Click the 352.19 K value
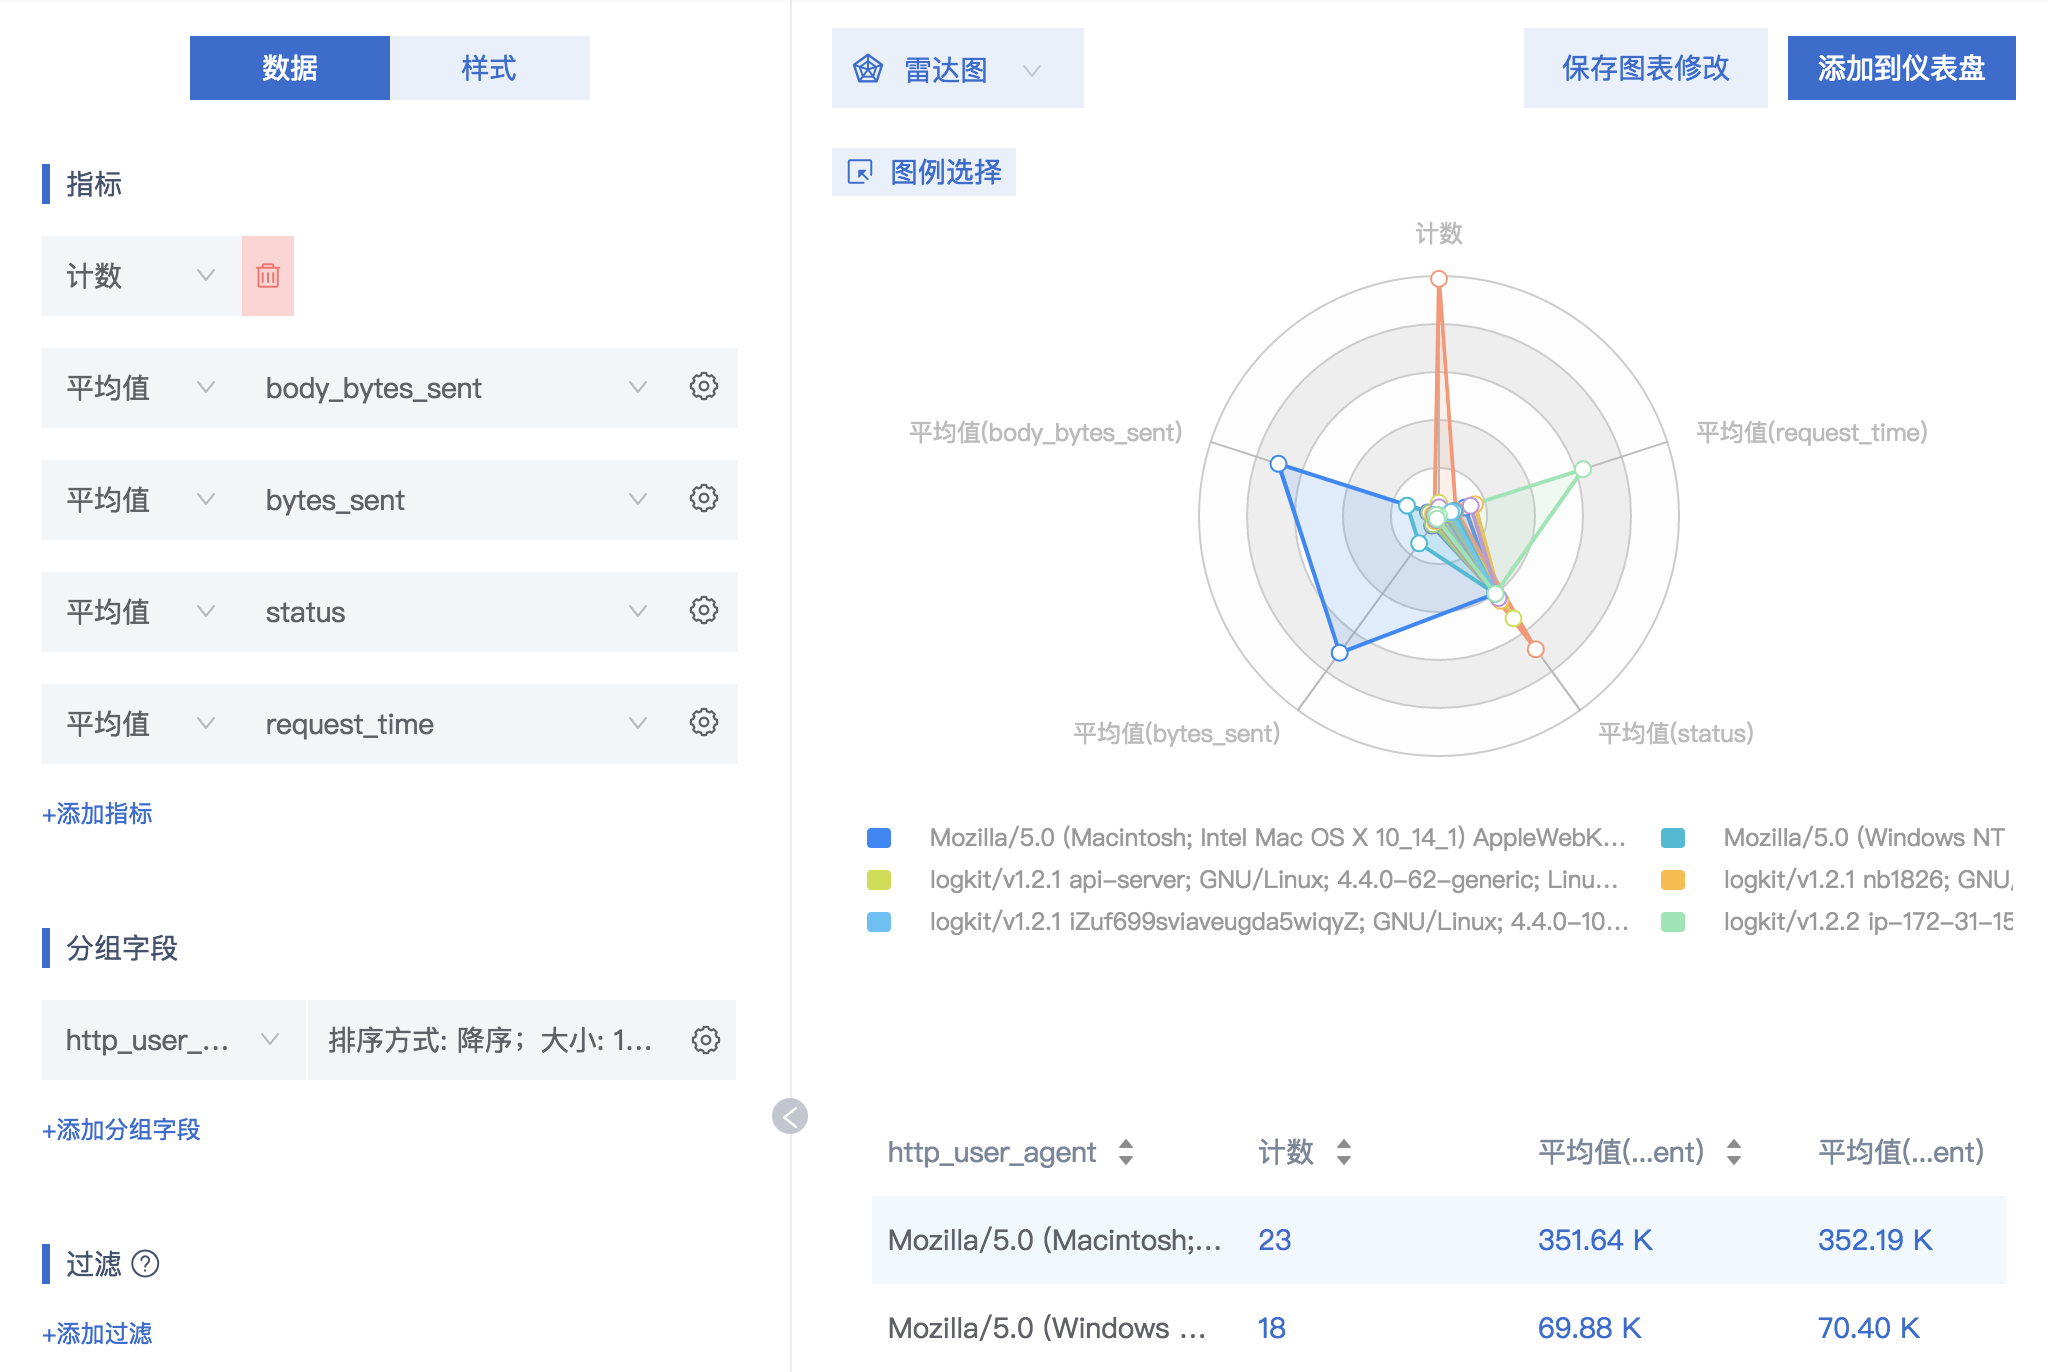Image resolution: width=2048 pixels, height=1372 pixels. point(1875,1240)
